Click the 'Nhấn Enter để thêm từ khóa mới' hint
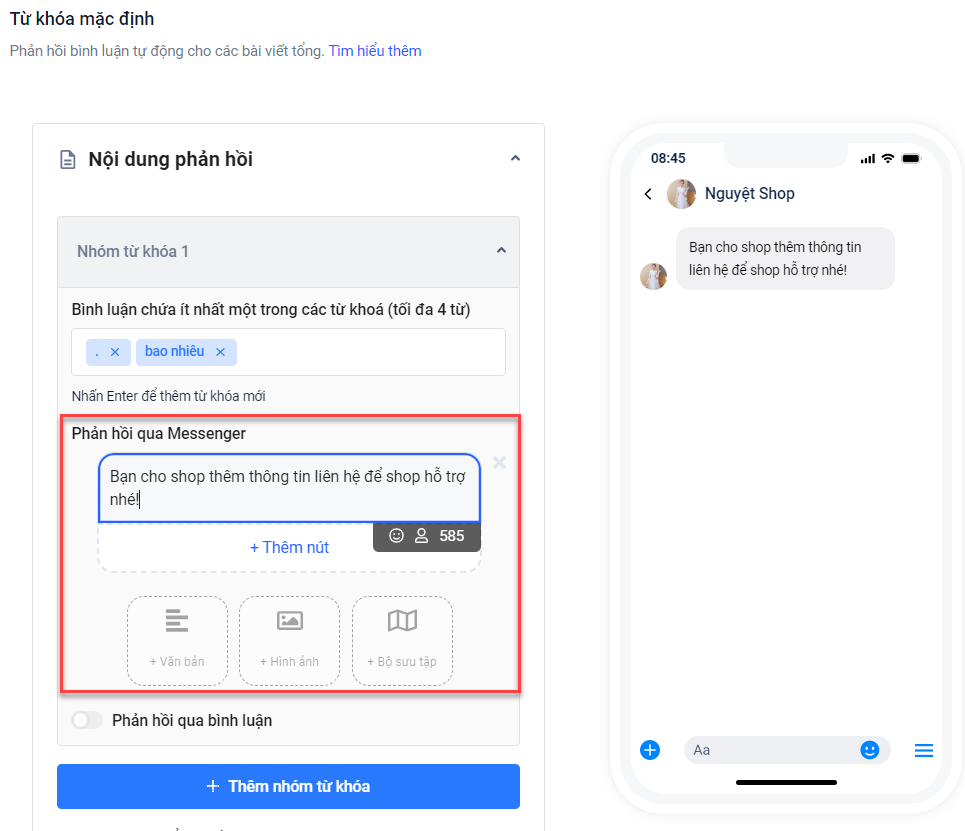This screenshot has width=965, height=831. pos(169,396)
